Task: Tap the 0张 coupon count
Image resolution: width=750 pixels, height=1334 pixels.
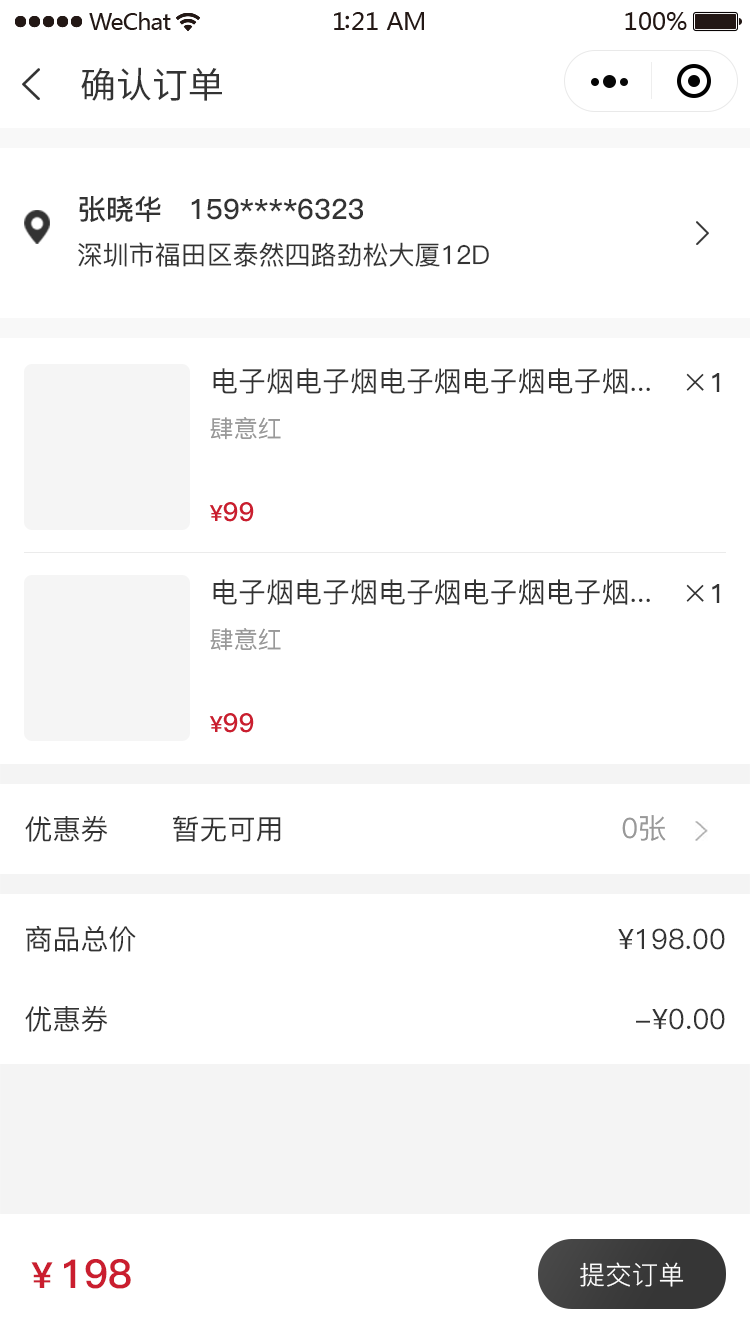Action: [644, 829]
